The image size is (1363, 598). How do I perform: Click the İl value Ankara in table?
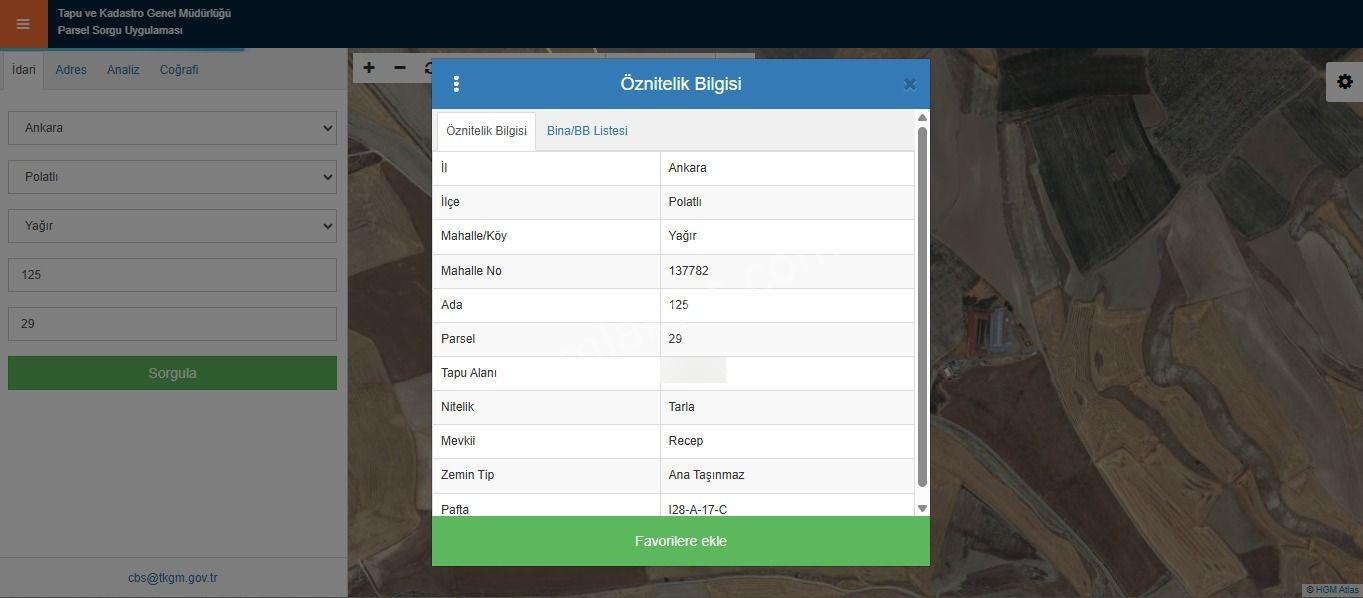(x=688, y=168)
